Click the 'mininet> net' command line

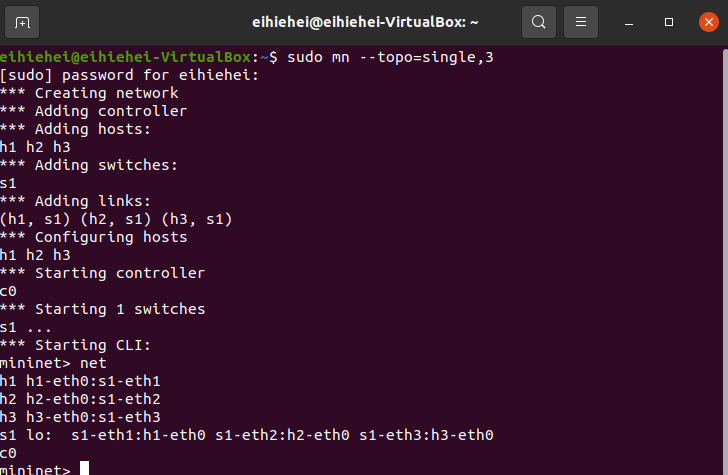coord(53,363)
